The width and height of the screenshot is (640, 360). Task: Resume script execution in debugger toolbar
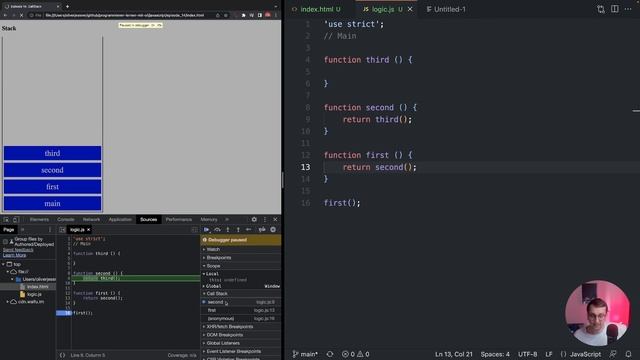click(x=207, y=230)
